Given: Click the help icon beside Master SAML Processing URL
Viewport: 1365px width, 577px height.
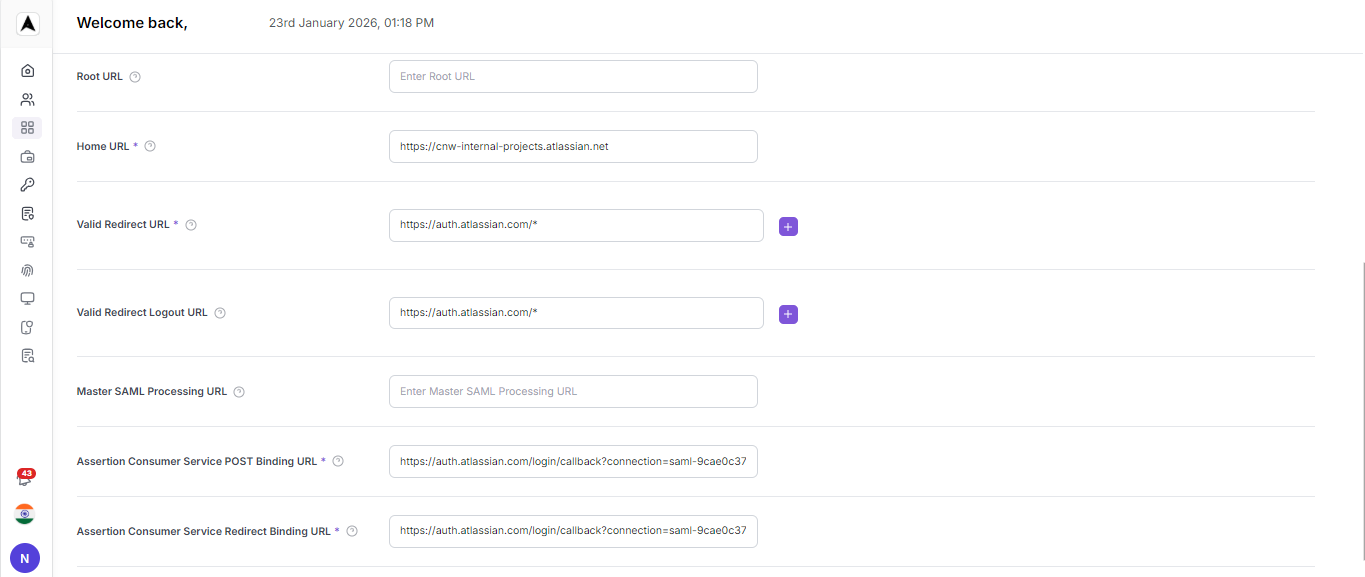Looking at the screenshot, I should tap(238, 391).
